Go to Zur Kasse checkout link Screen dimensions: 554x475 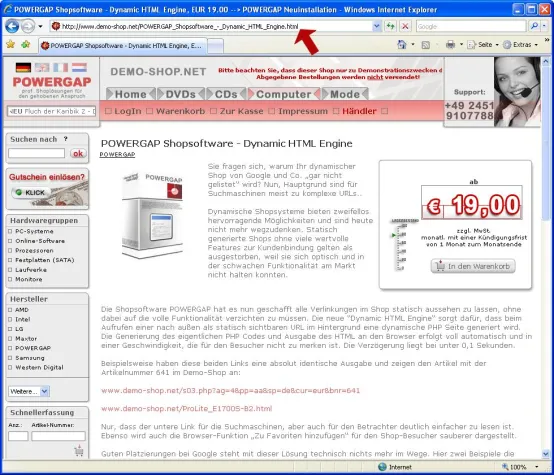point(241,111)
